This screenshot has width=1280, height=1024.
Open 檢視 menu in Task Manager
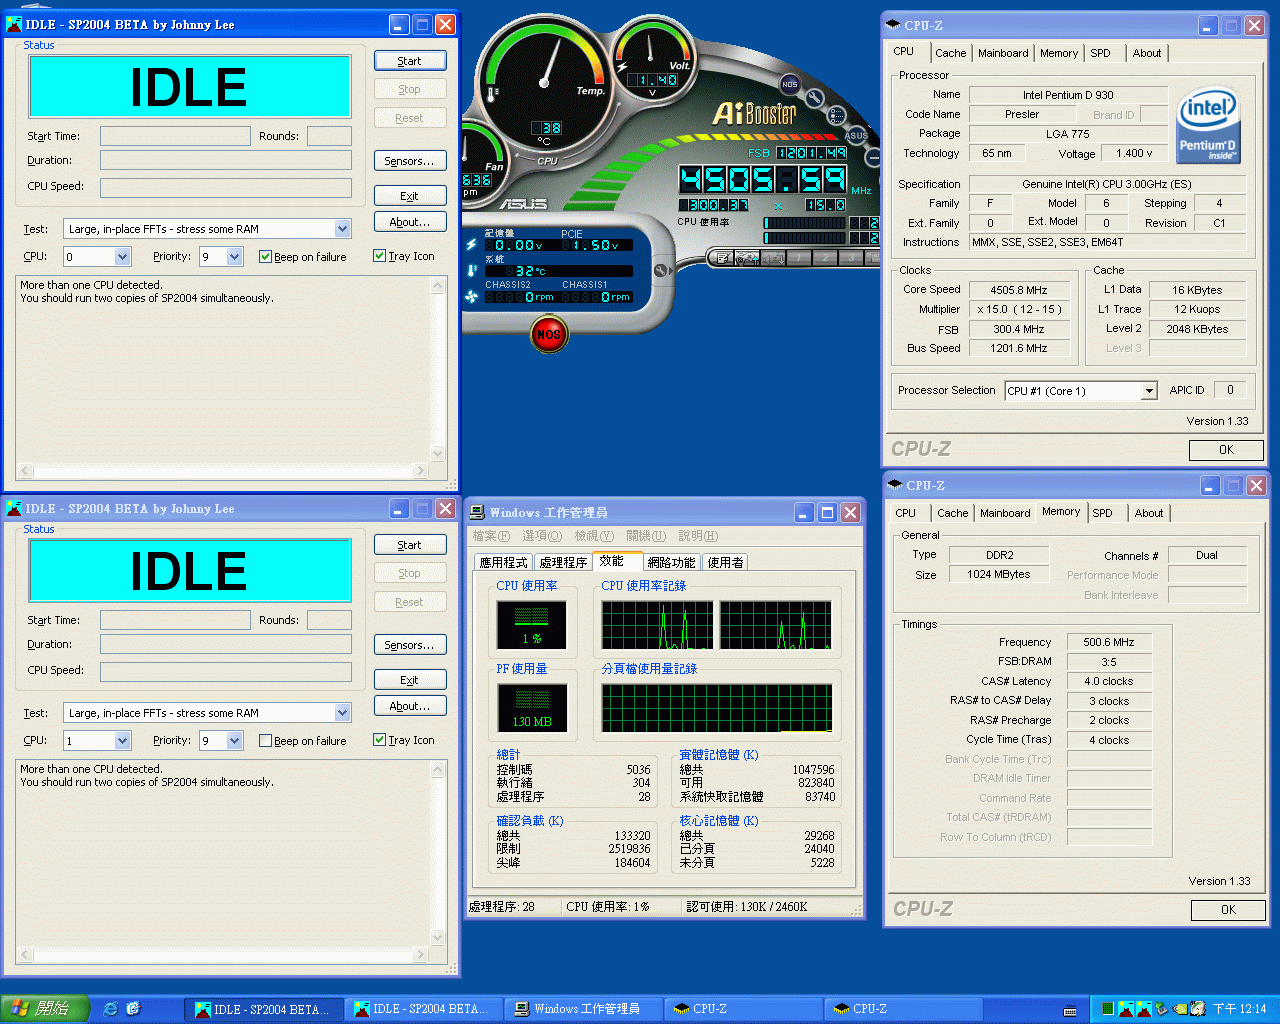coord(593,536)
